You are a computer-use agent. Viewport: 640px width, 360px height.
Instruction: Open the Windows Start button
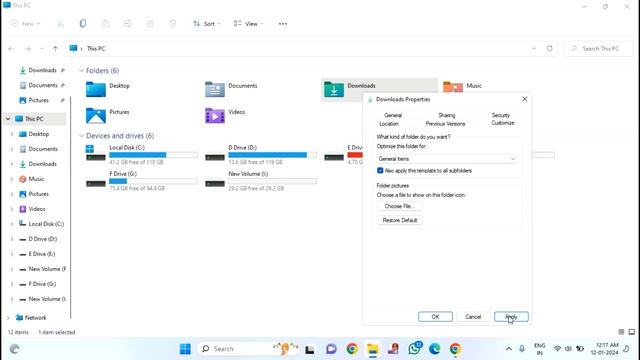[x=185, y=349]
